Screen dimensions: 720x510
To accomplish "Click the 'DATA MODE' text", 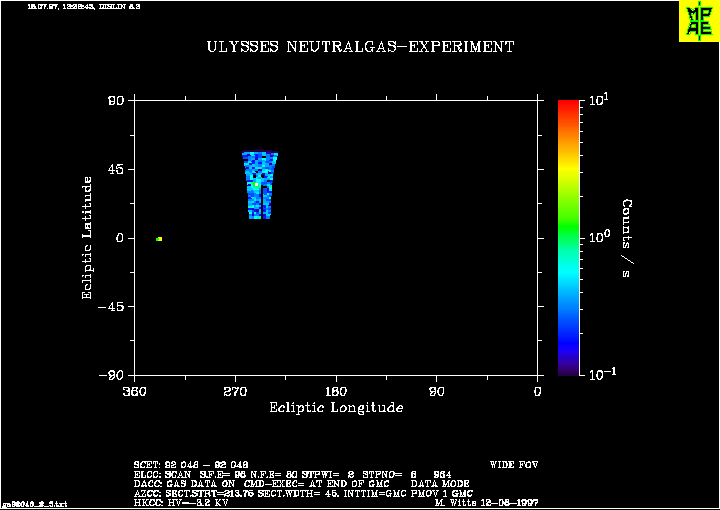I will [440, 484].
